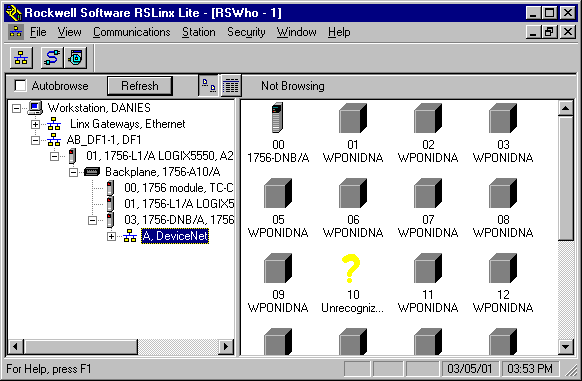Click the tree pane horizontal scrollbar thumb
This screenshot has width=582, height=381.
pyautogui.click(x=81, y=347)
